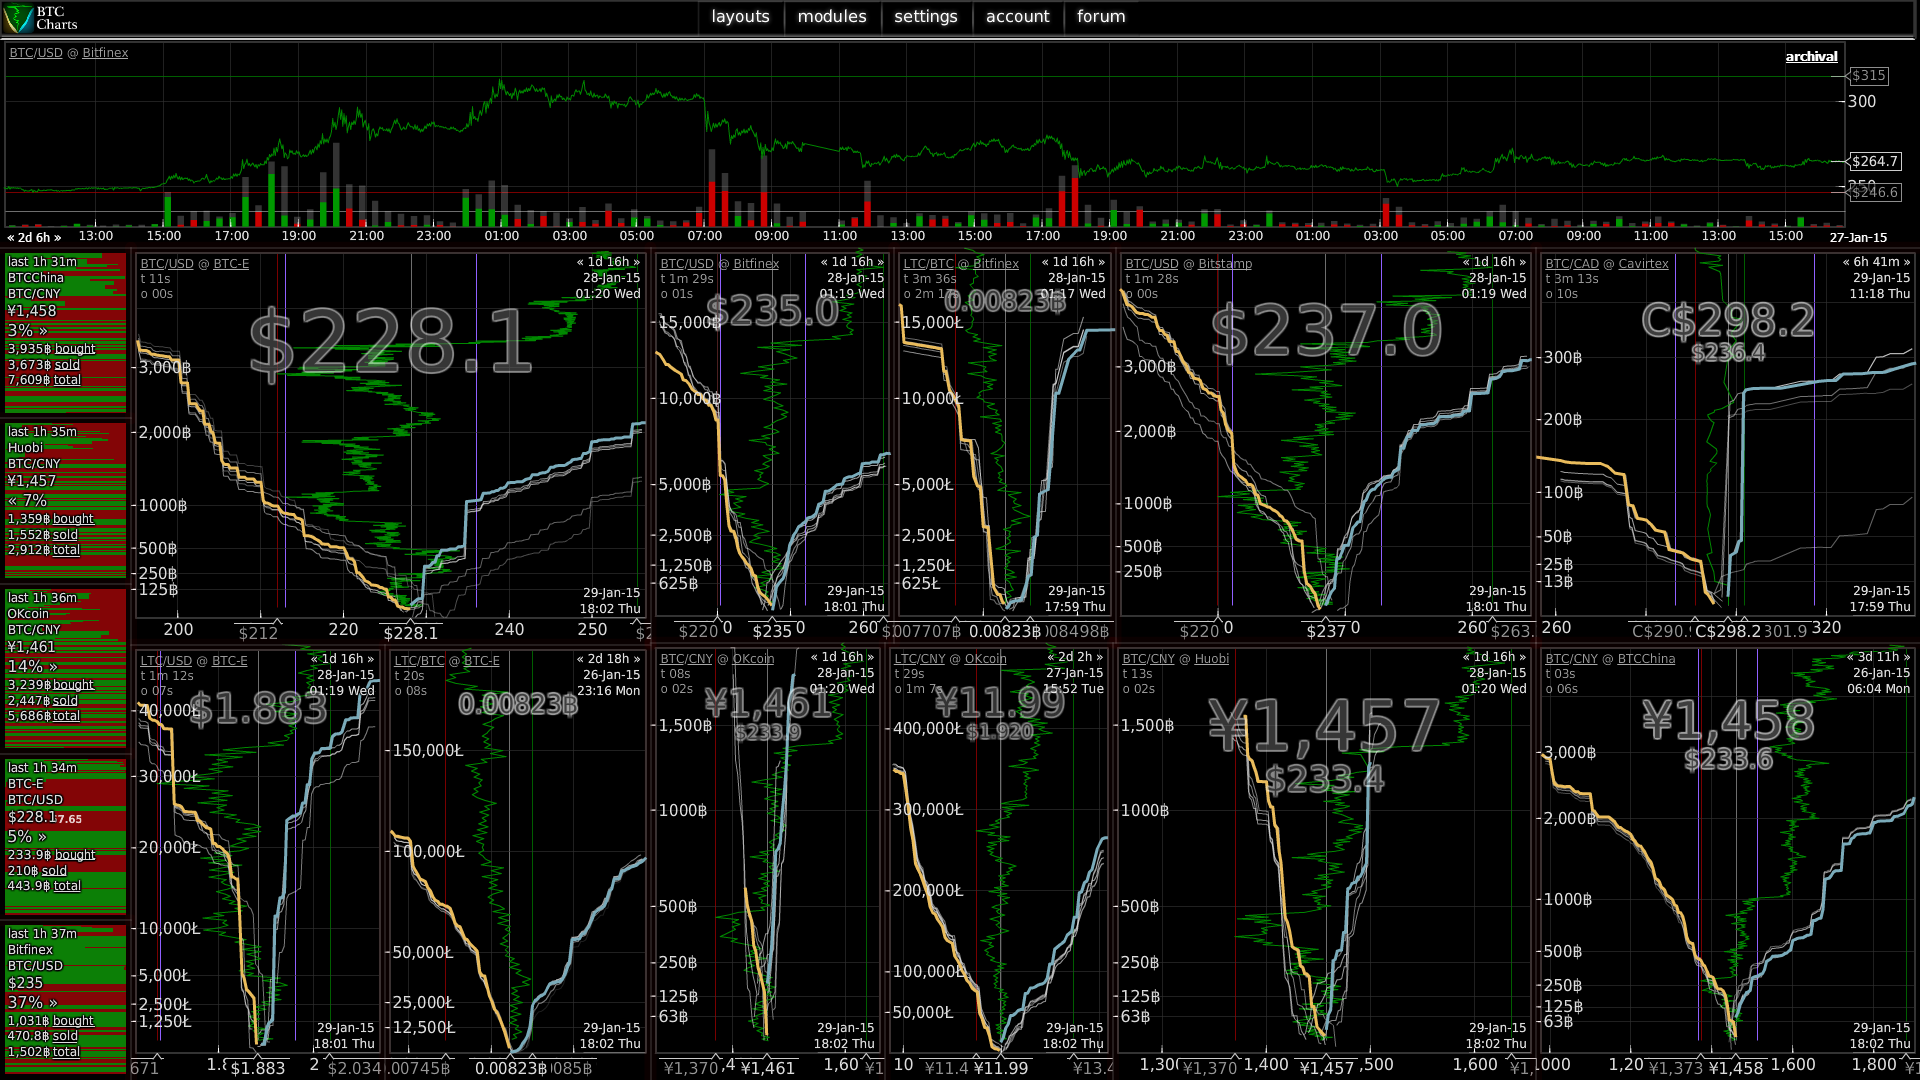Image resolution: width=1920 pixels, height=1080 pixels.
Task: Adjust 1d 16h timespan in BTC/USD BTC-E panel
Action: [x=608, y=262]
